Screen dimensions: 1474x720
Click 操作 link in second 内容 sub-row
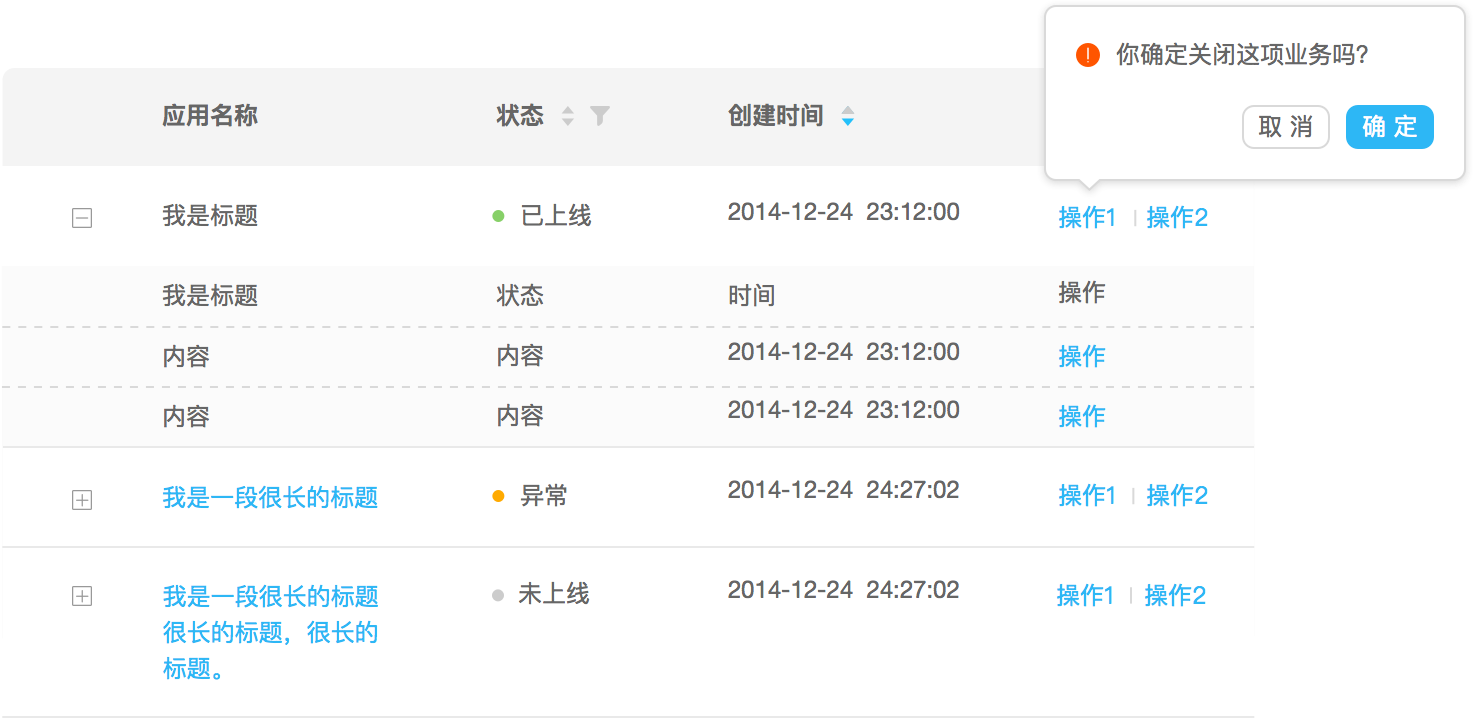click(x=1082, y=415)
